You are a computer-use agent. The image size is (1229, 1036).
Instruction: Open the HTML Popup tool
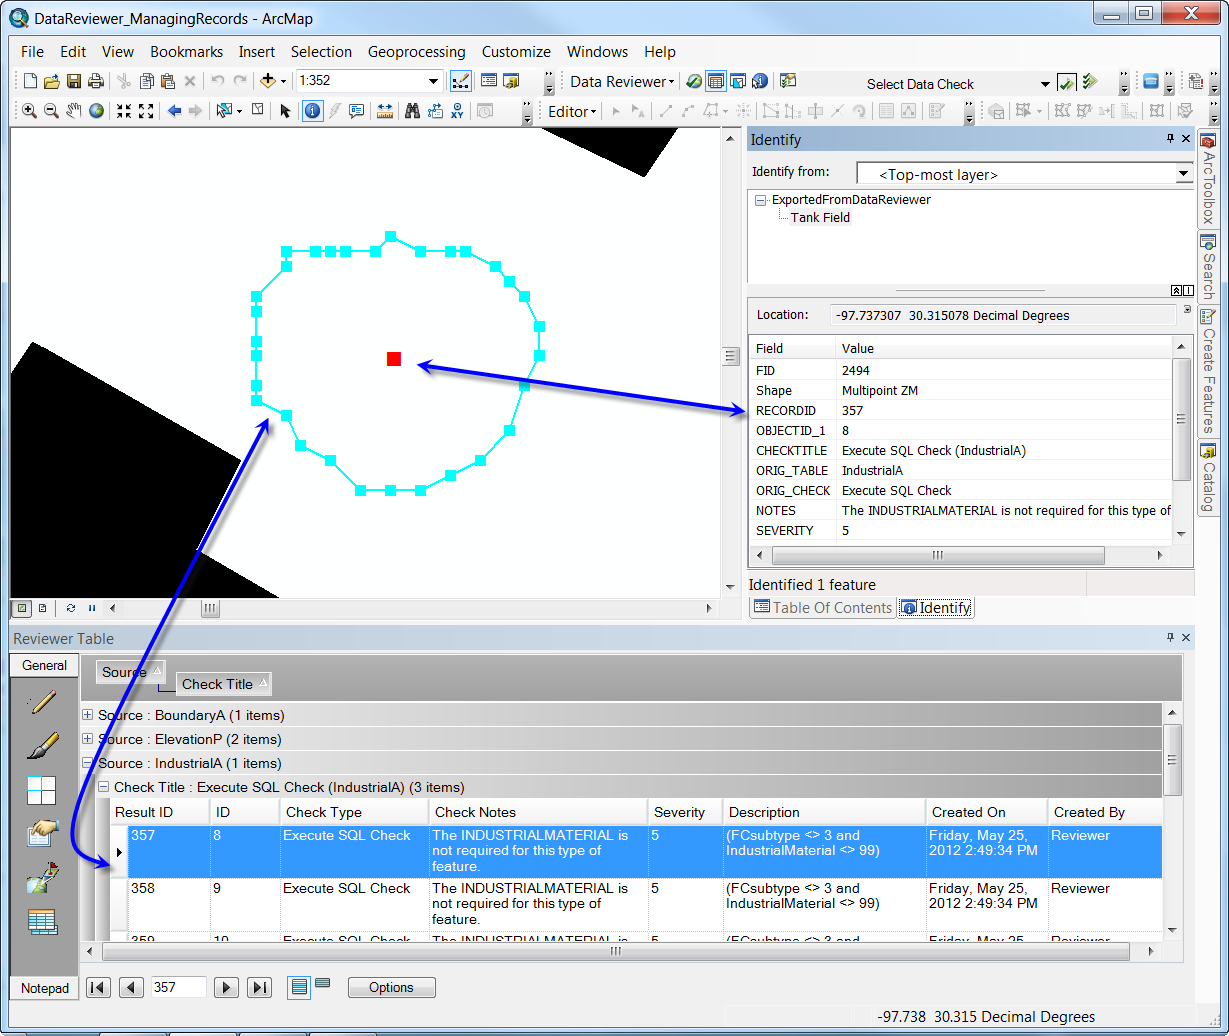click(356, 111)
